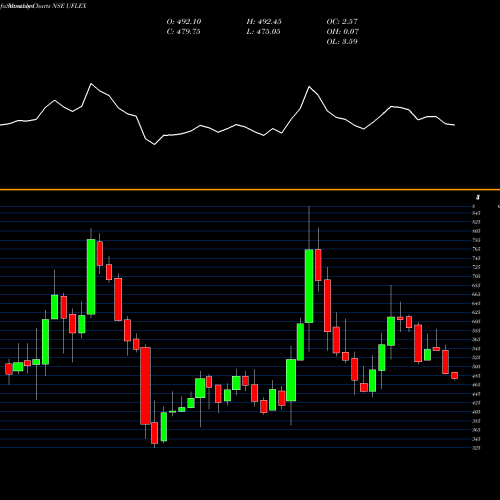
Task: Click the 805 price axis label
Action: tap(476, 231)
